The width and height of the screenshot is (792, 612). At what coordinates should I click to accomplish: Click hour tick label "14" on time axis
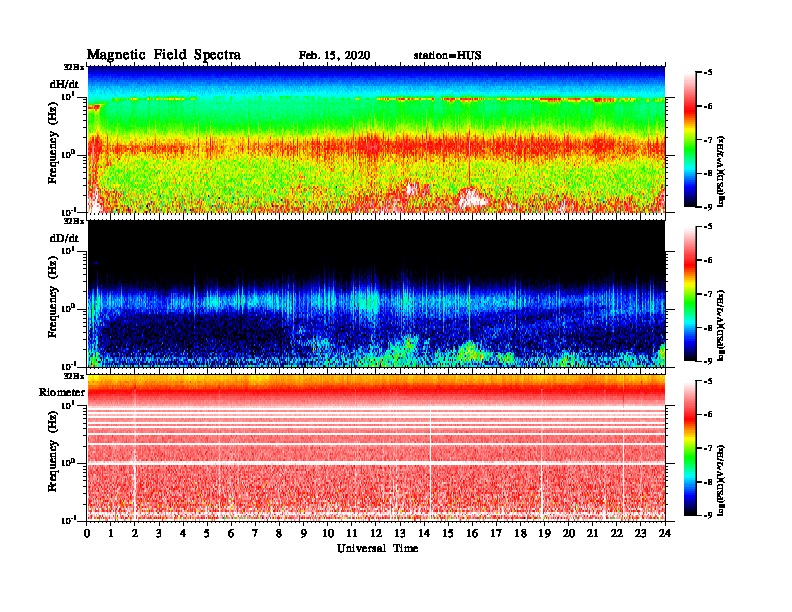click(x=424, y=533)
